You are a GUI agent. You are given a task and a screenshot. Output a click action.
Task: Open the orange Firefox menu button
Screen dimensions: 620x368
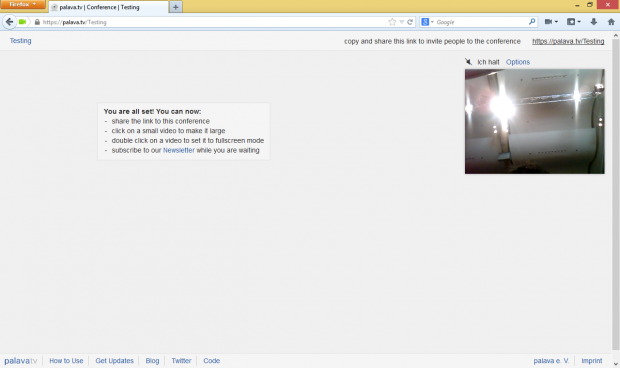click(x=23, y=4)
